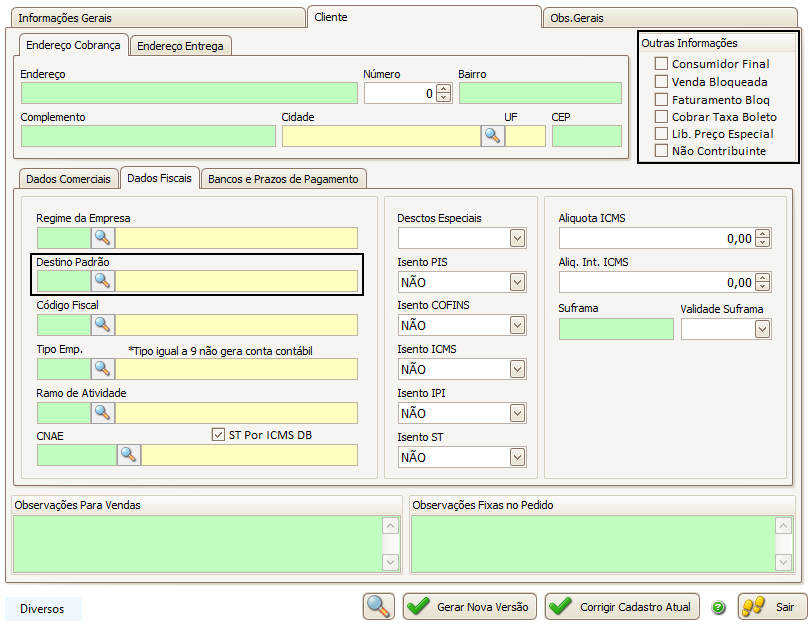Open the Validade Suframa dropdown
Screen dimensions: 810x626
click(762, 329)
